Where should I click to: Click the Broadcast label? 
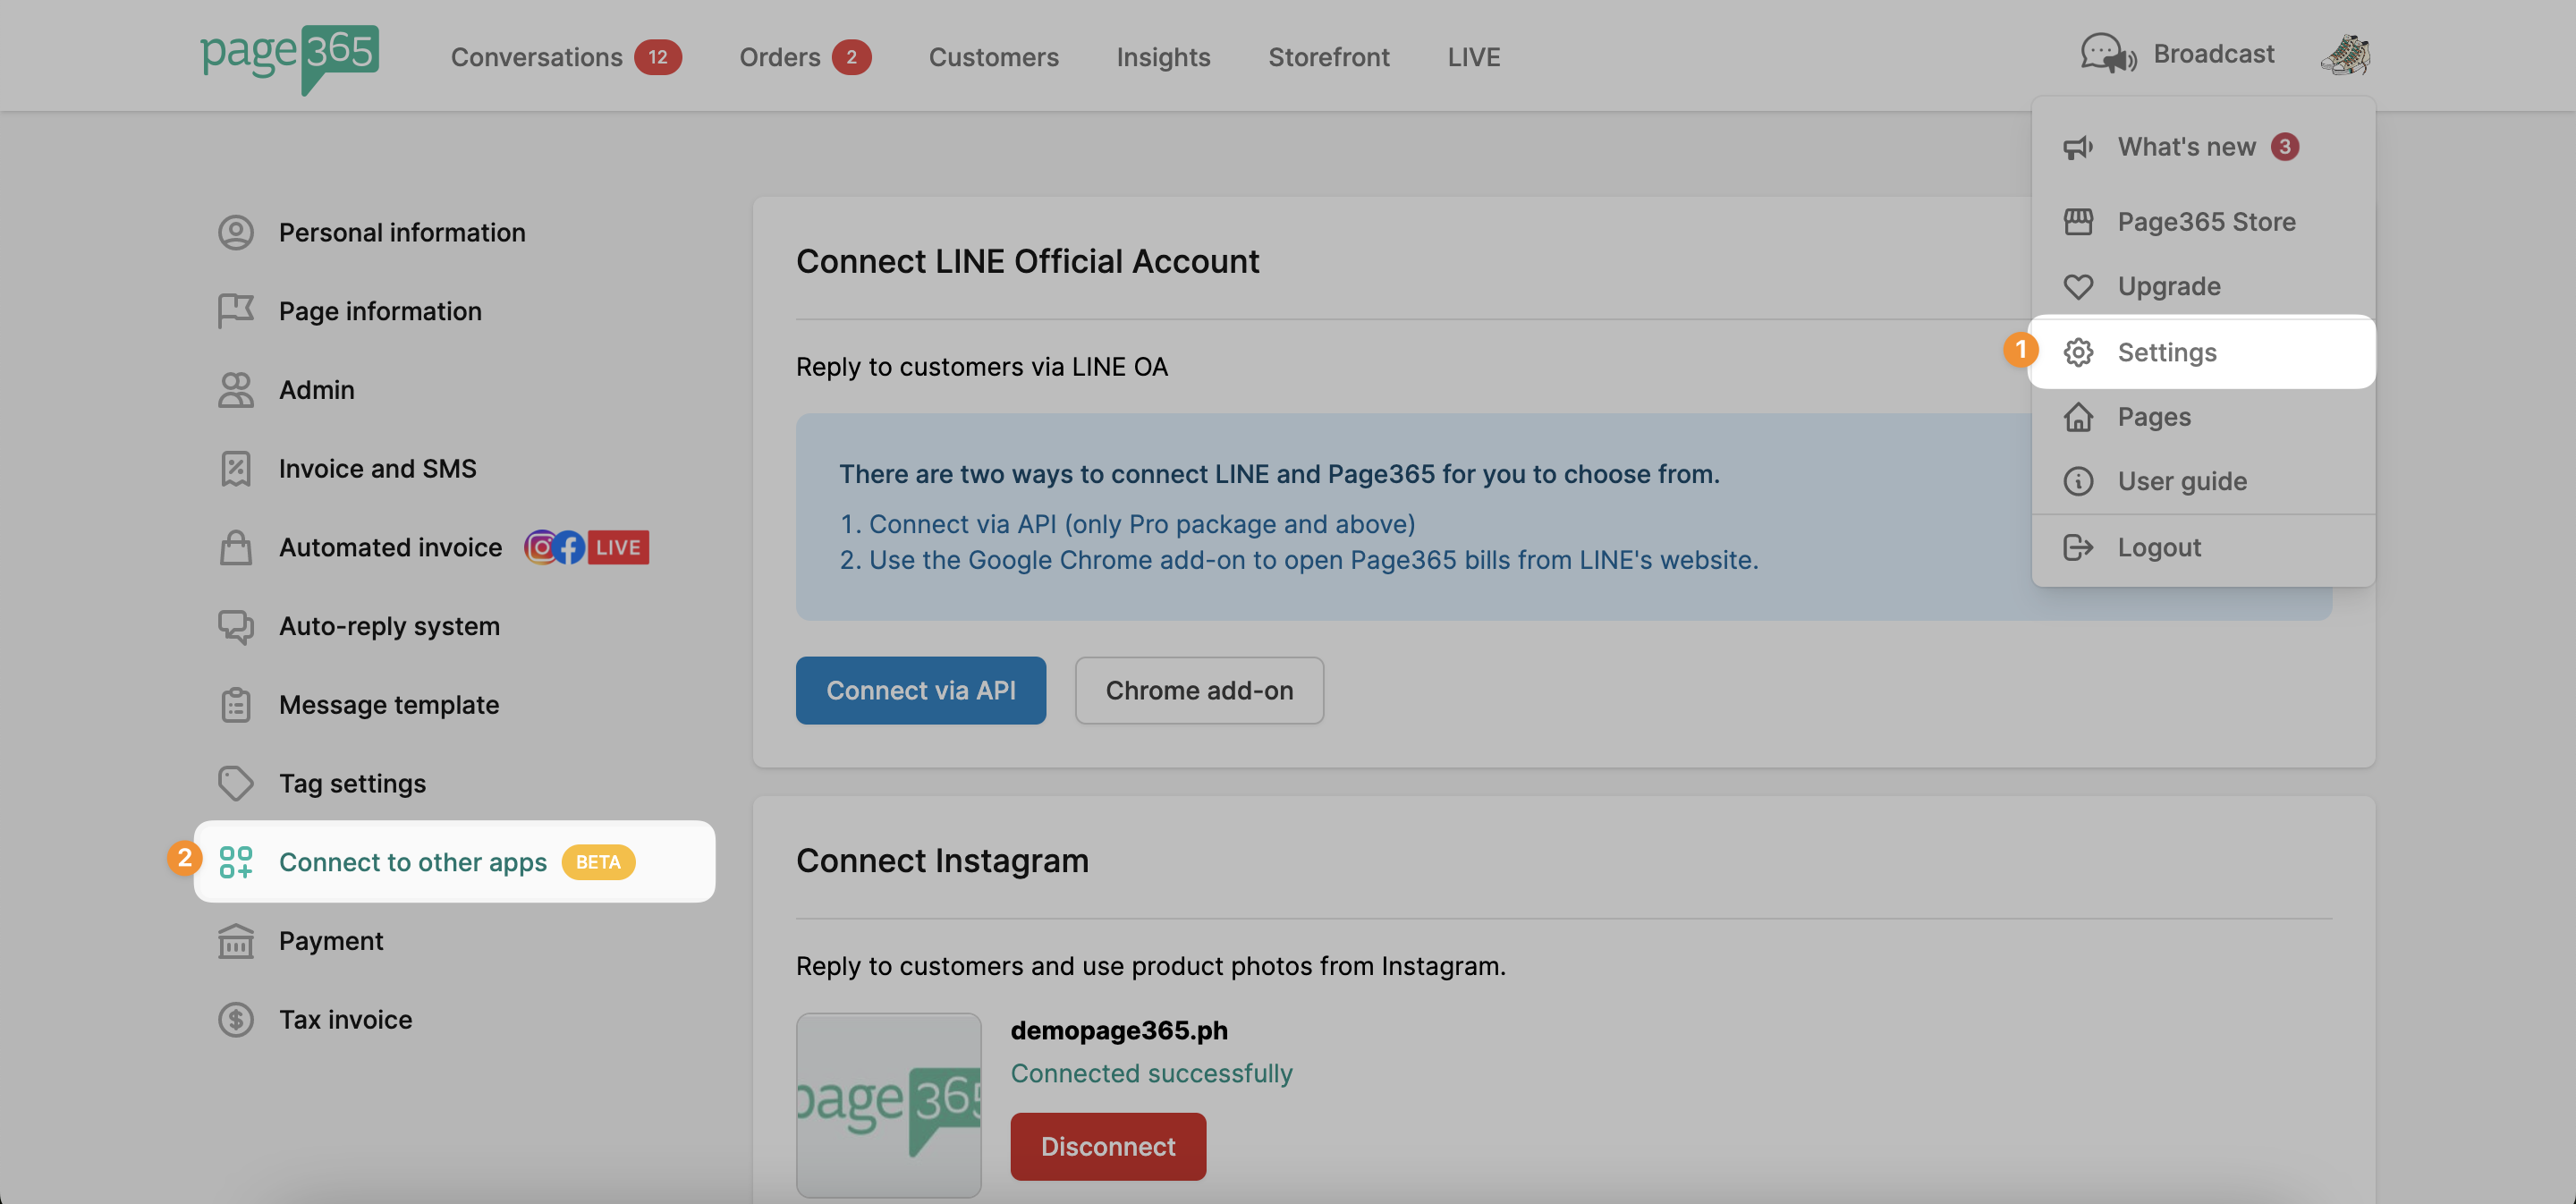[2213, 54]
